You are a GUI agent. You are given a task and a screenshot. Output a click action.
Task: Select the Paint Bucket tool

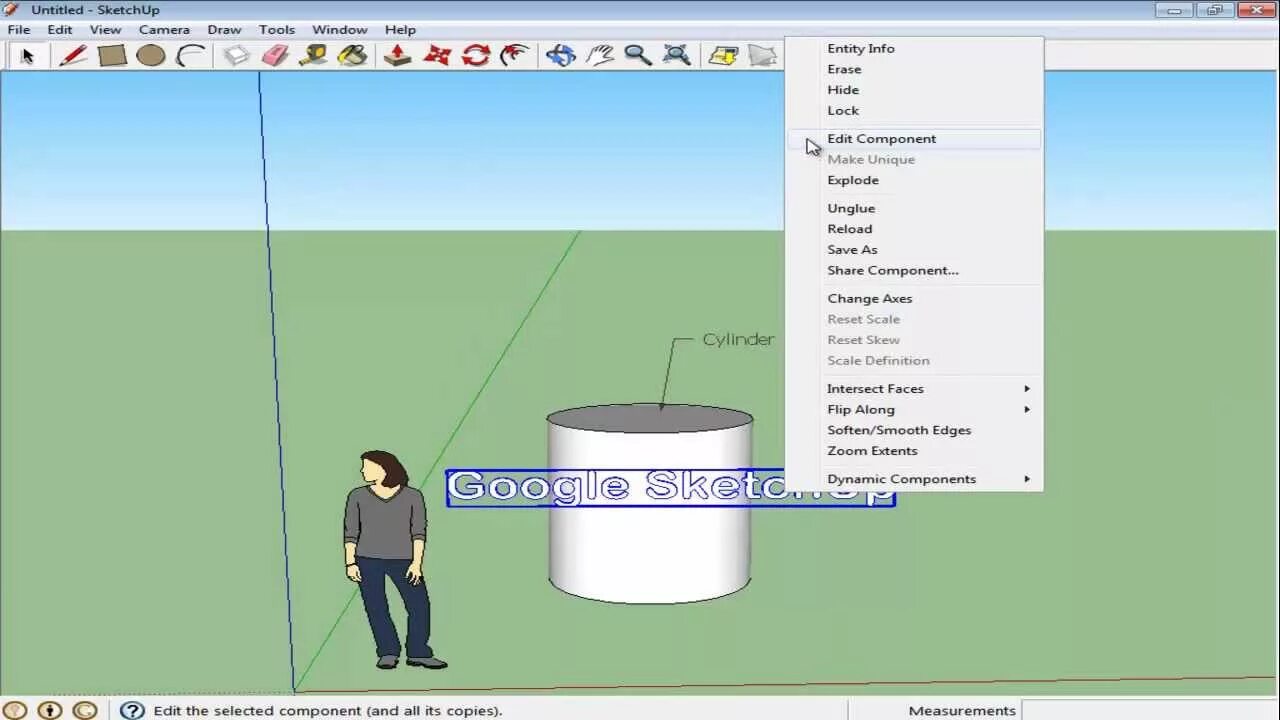(x=352, y=56)
